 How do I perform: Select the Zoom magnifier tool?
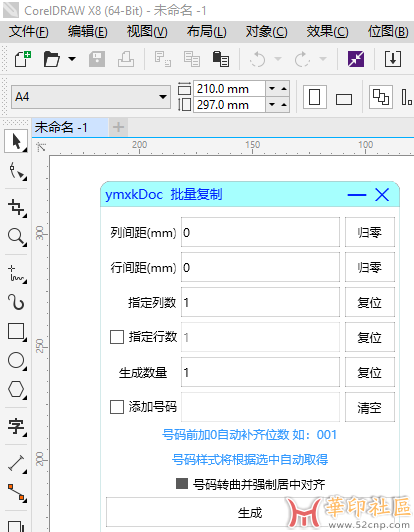(x=17, y=236)
